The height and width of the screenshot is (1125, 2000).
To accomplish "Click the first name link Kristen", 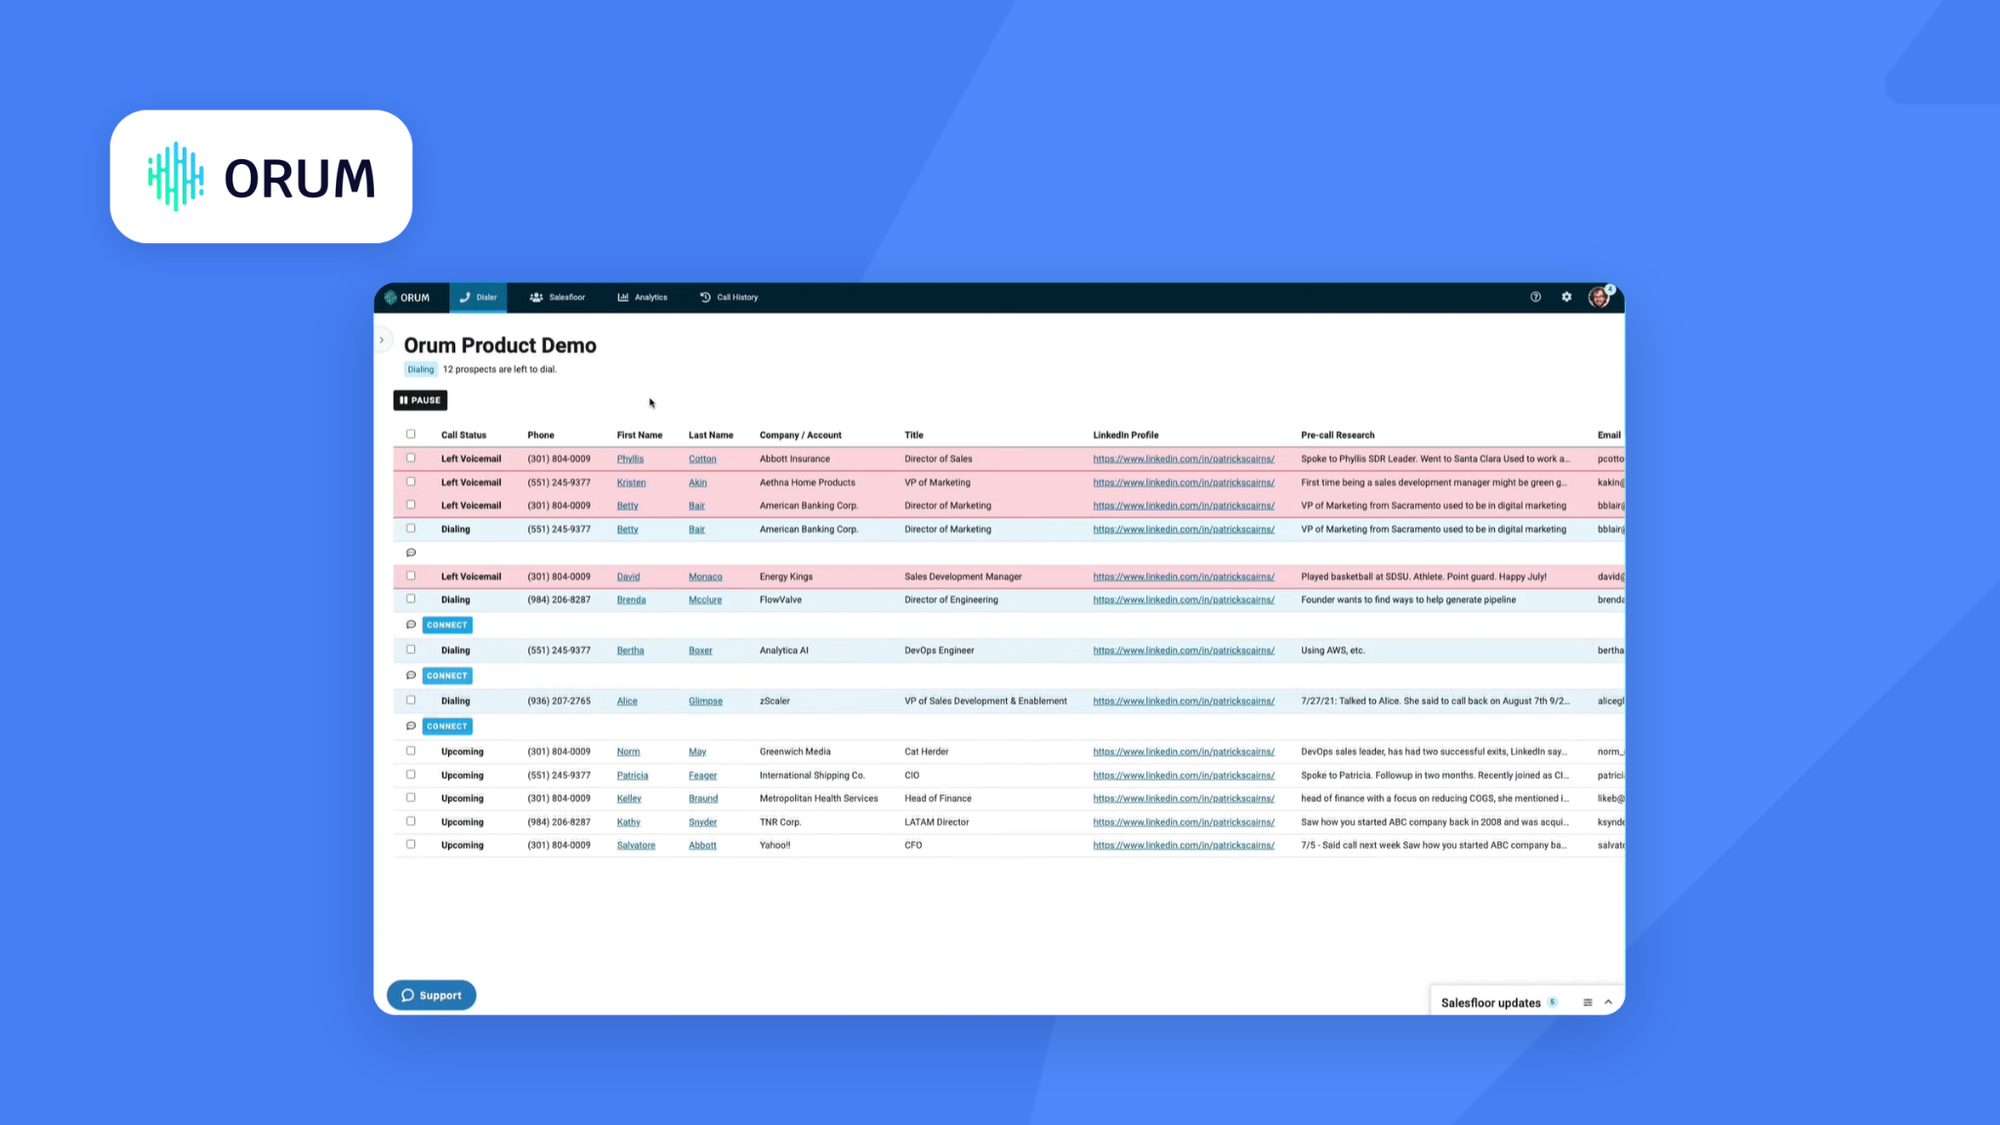I will point(631,483).
